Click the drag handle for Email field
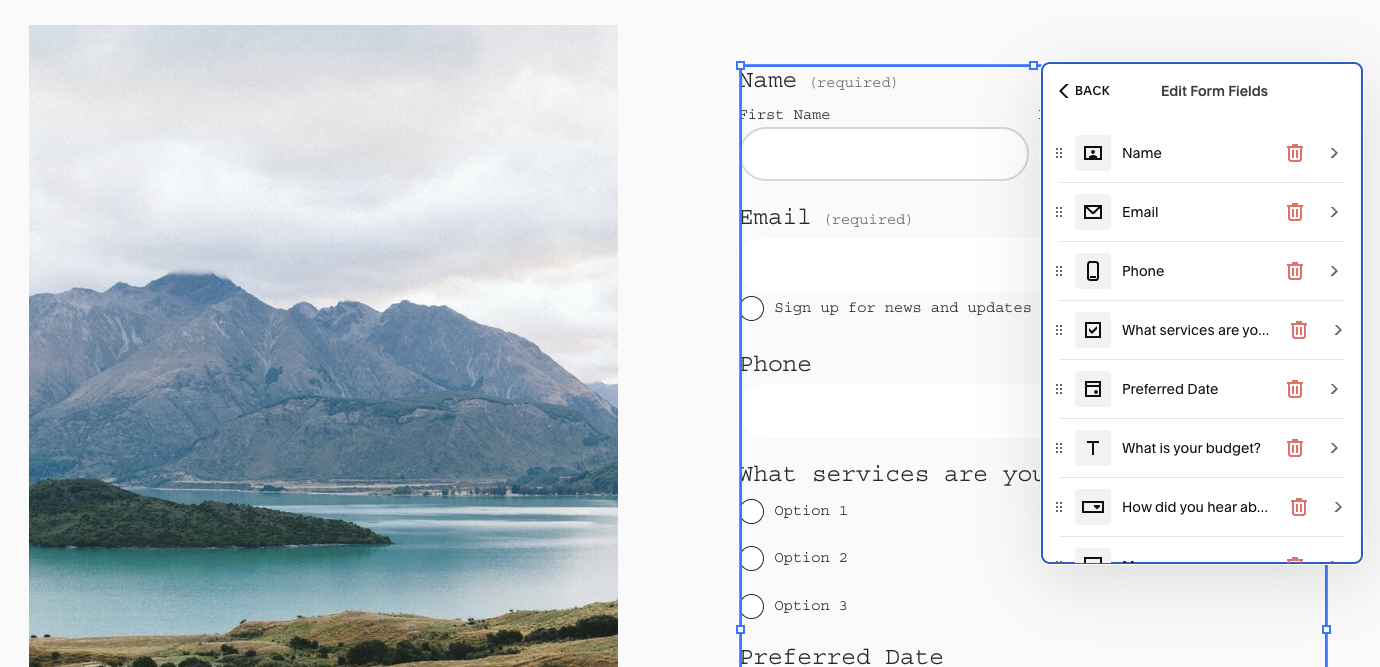Image resolution: width=1380 pixels, height=667 pixels. point(1060,212)
